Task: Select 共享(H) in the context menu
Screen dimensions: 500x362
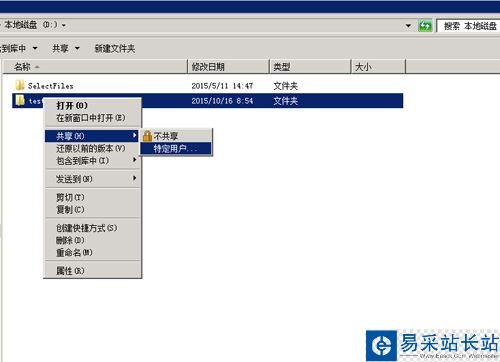Action: pyautogui.click(x=92, y=136)
